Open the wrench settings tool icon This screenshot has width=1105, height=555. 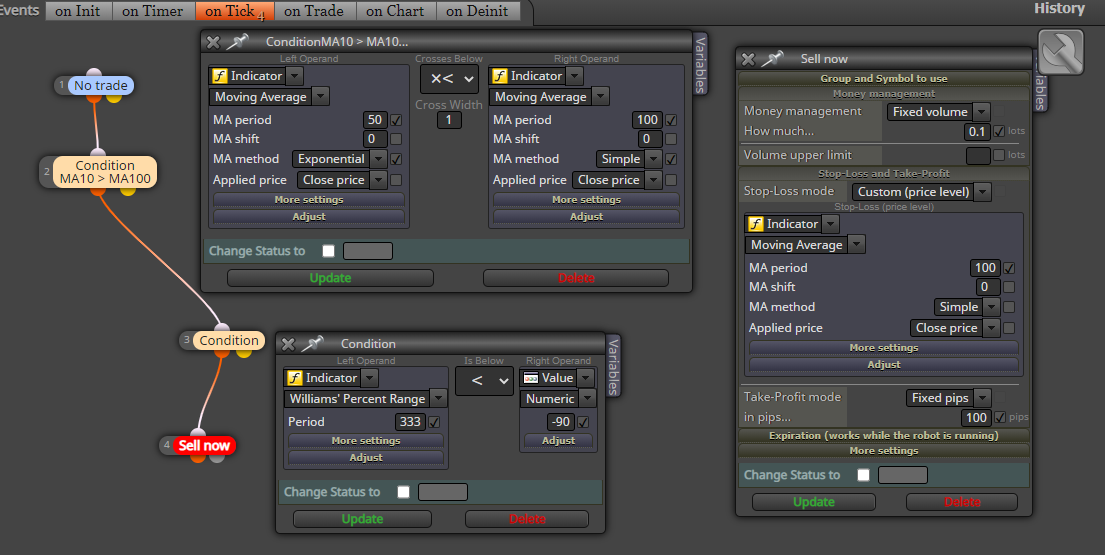[1061, 52]
